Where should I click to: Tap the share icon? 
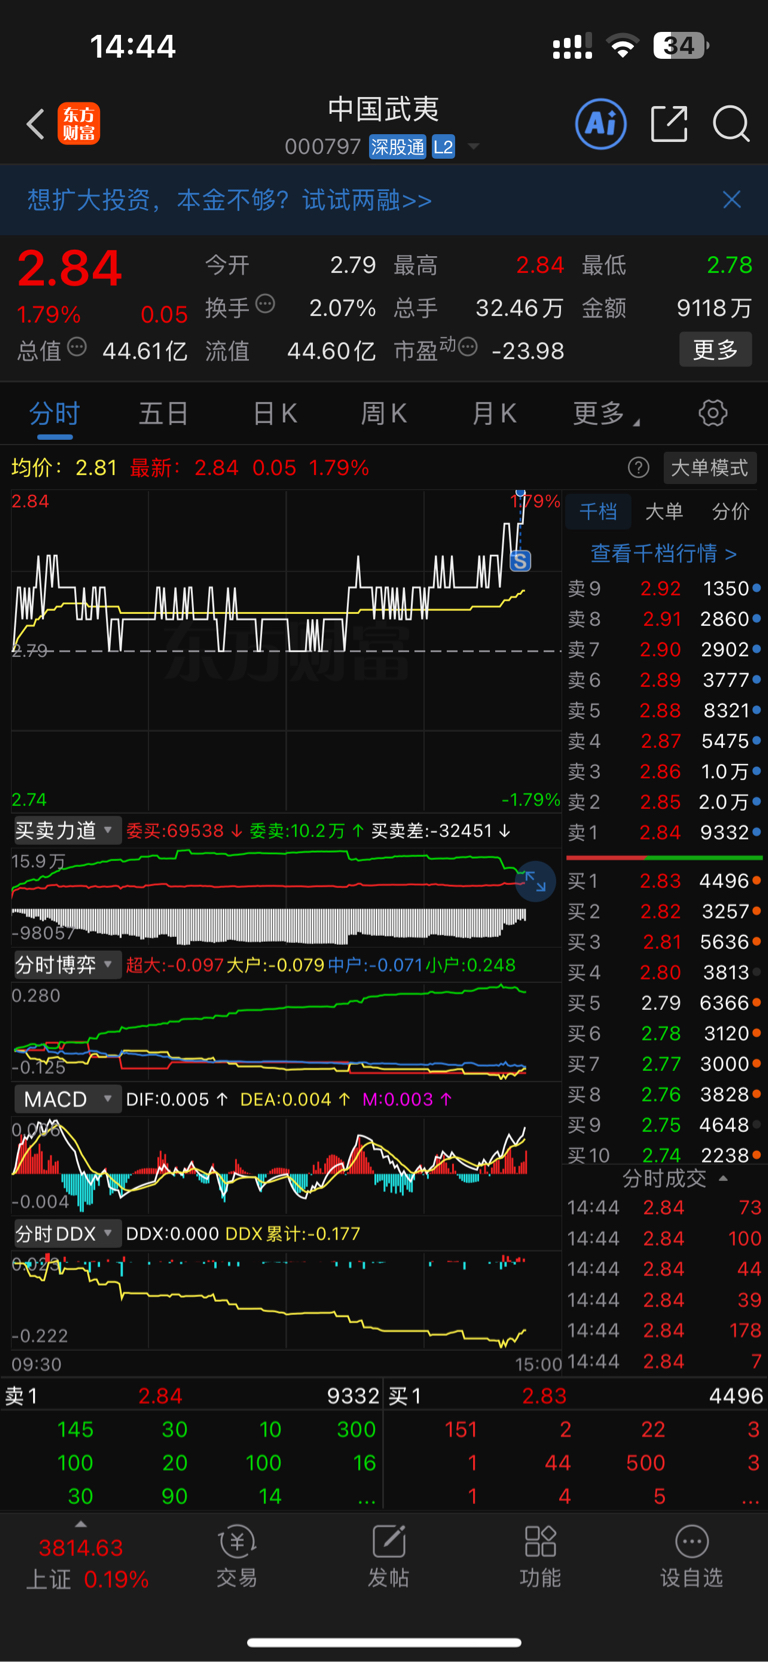[x=669, y=124]
